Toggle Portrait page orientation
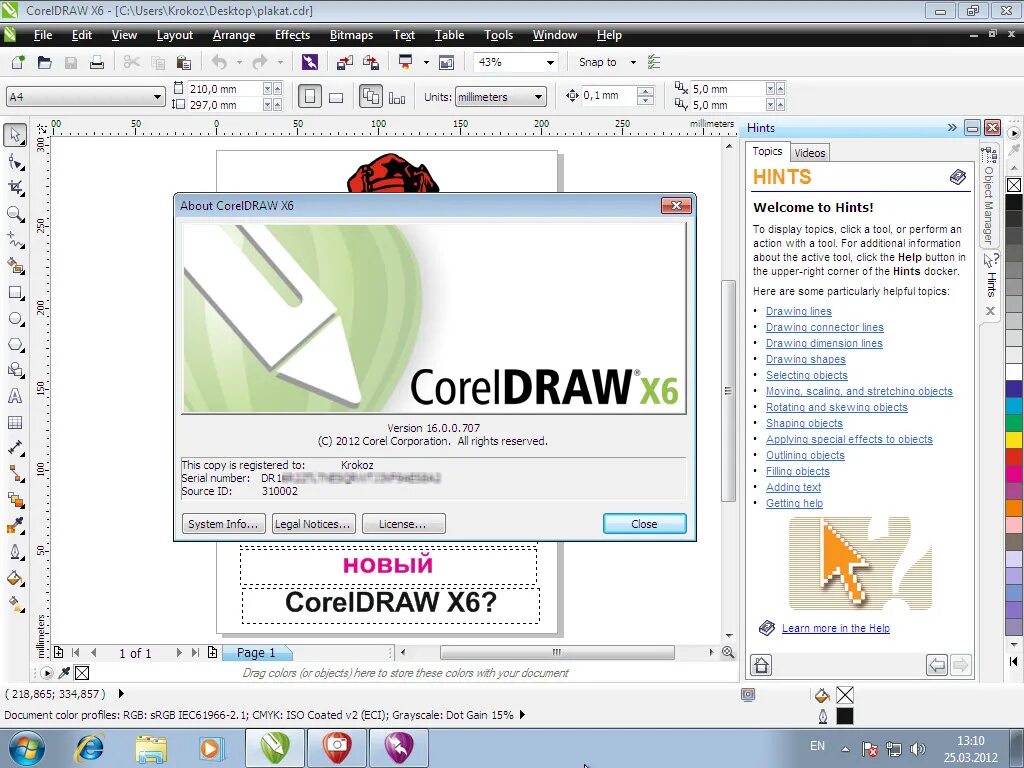Screen dimensions: 1024x768 (x=310, y=97)
